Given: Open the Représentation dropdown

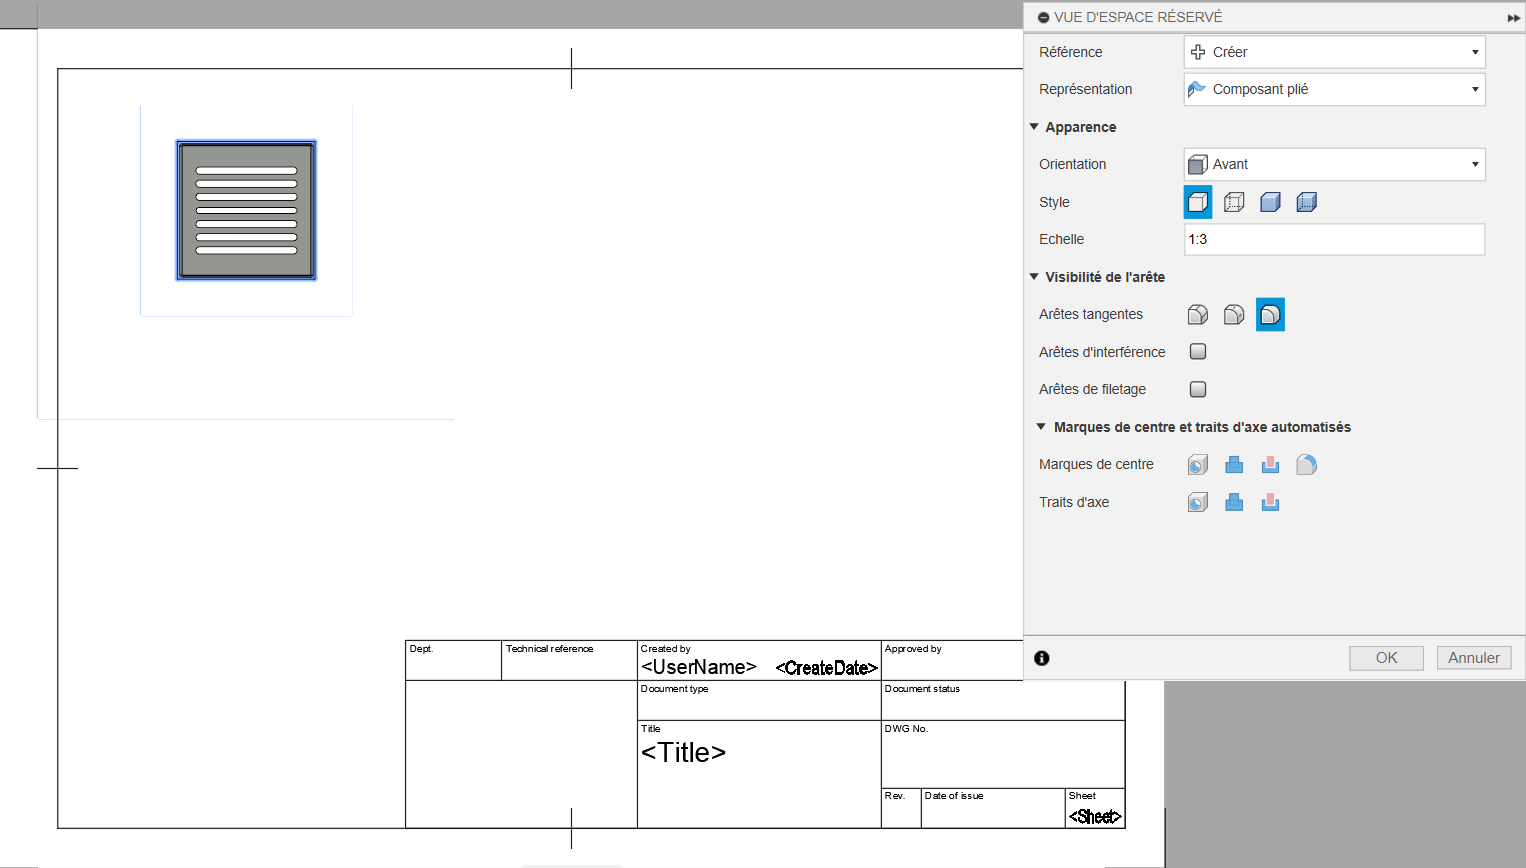Looking at the screenshot, I should click(x=1334, y=90).
